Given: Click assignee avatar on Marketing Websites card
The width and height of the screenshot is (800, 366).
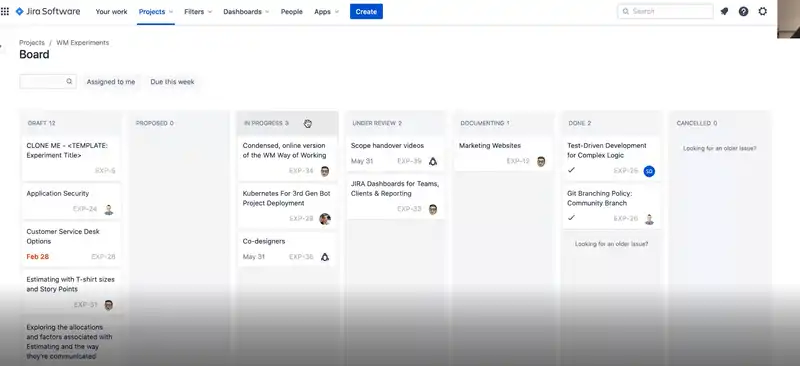Looking at the screenshot, I should 541,161.
